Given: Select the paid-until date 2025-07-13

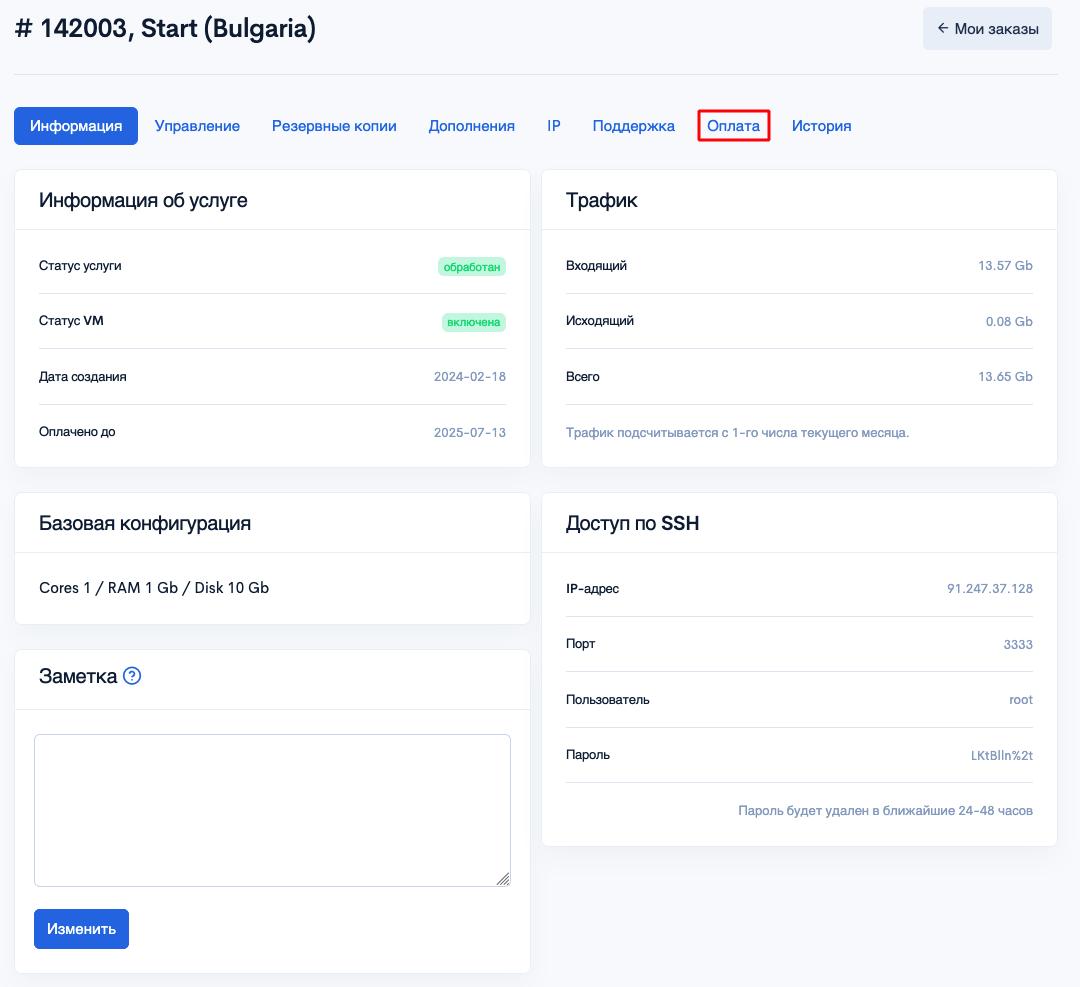Looking at the screenshot, I should (470, 432).
